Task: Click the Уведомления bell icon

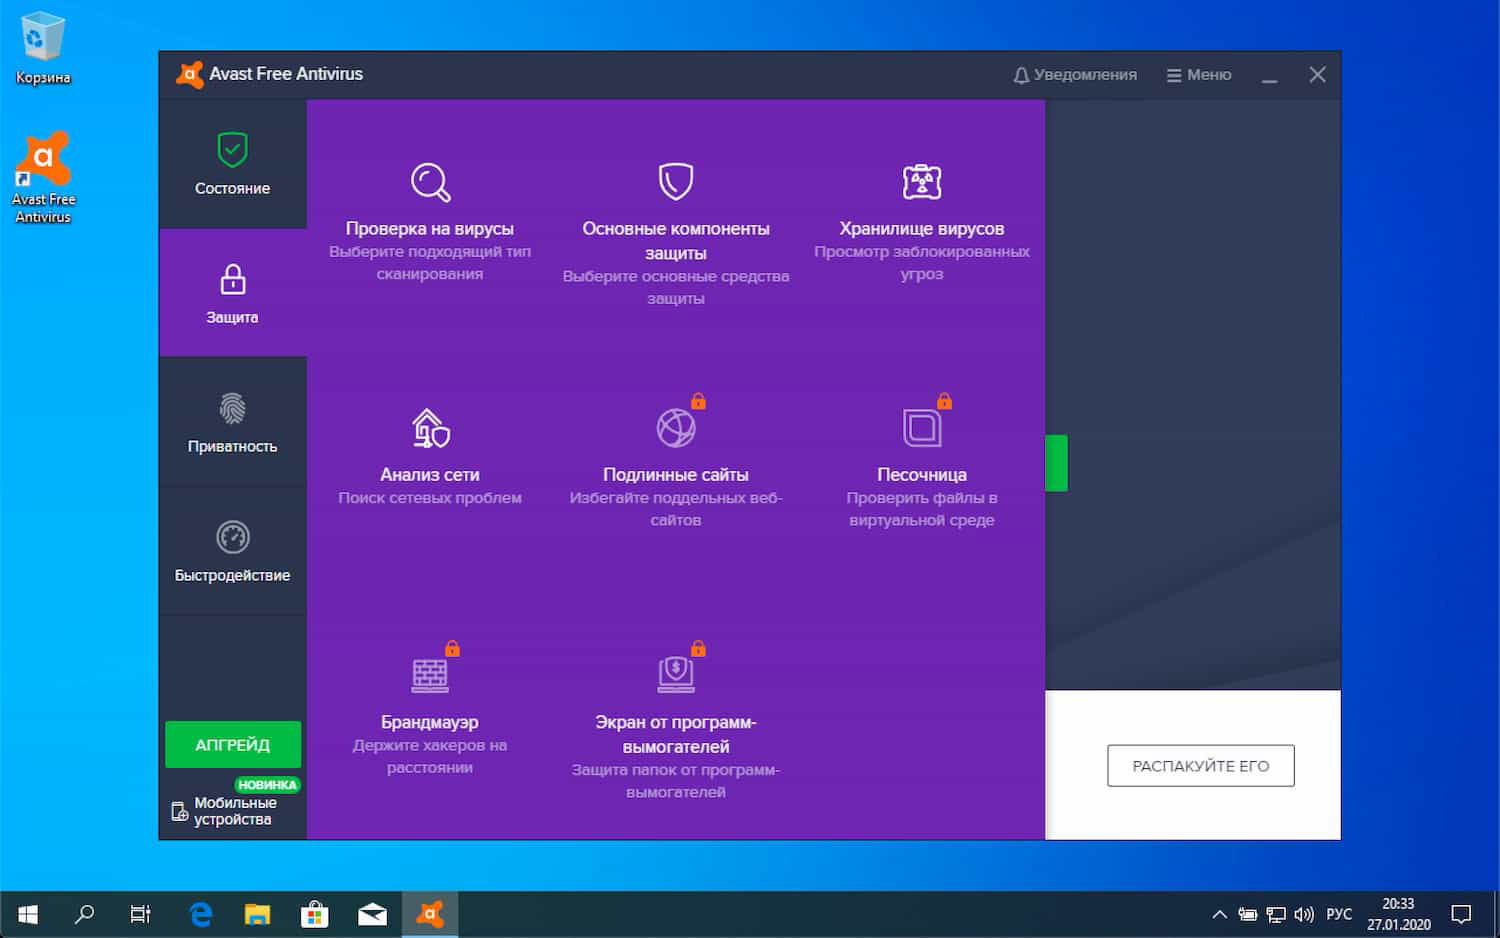Action: click(x=1021, y=74)
